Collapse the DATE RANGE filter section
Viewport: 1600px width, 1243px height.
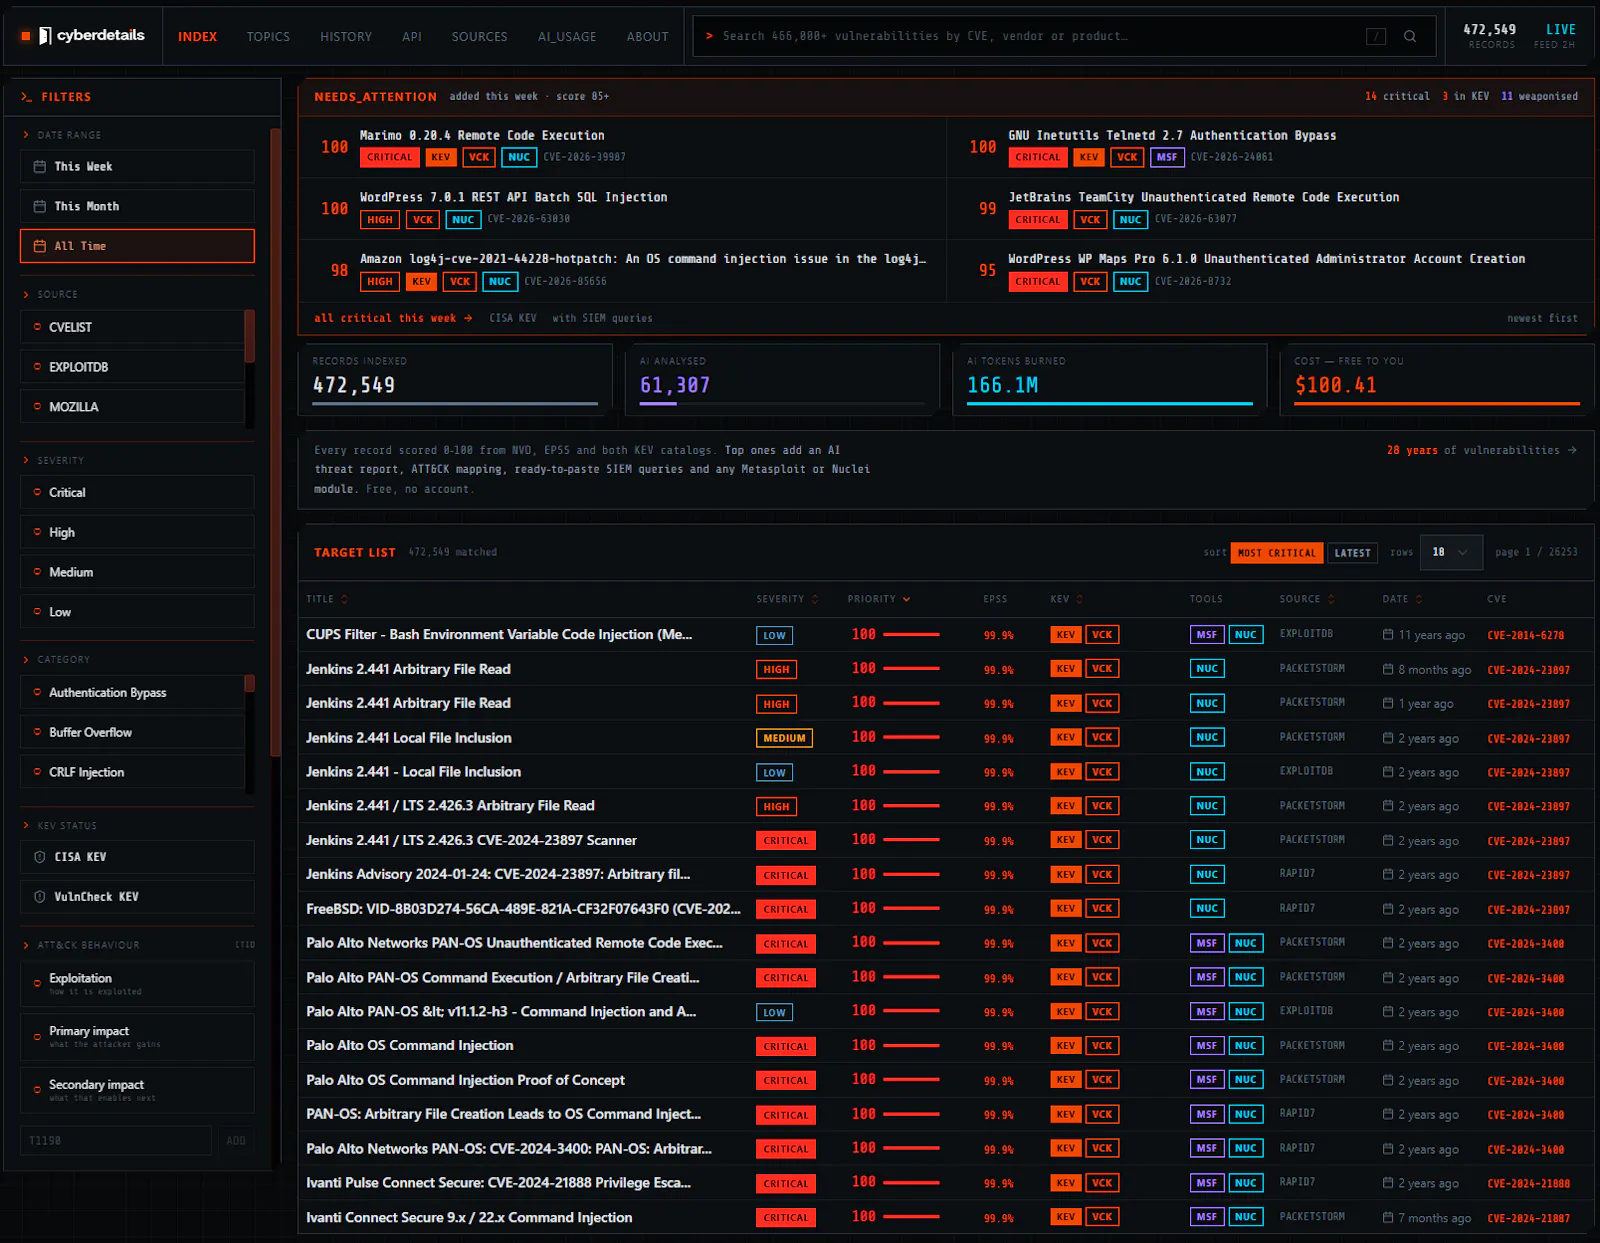pyautogui.click(x=62, y=135)
